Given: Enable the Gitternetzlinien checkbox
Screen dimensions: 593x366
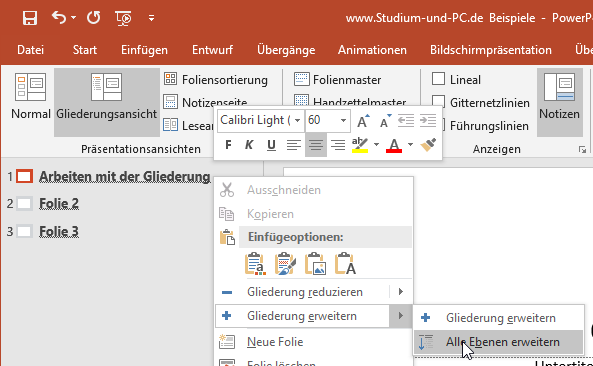Looking at the screenshot, I should [x=438, y=102].
